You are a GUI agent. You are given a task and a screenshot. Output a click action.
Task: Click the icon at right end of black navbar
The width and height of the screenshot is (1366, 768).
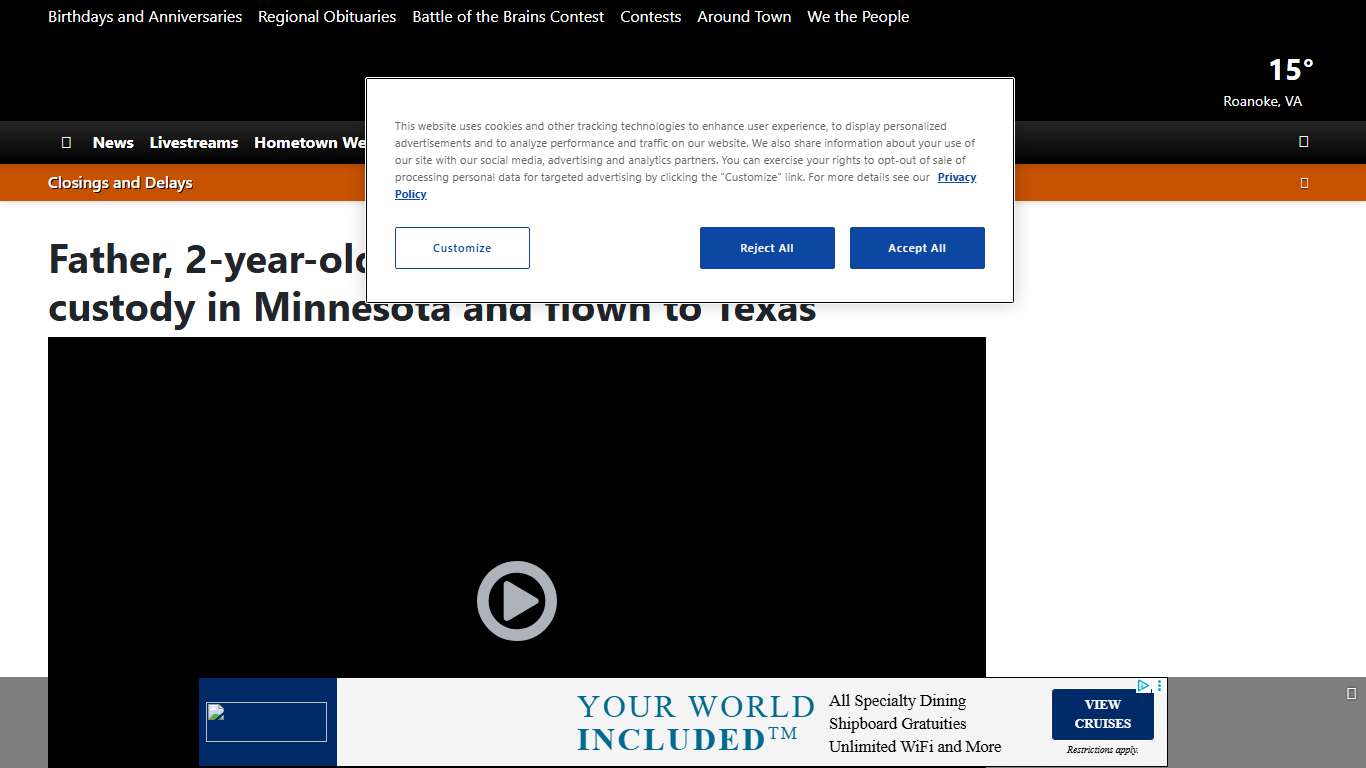click(1303, 142)
